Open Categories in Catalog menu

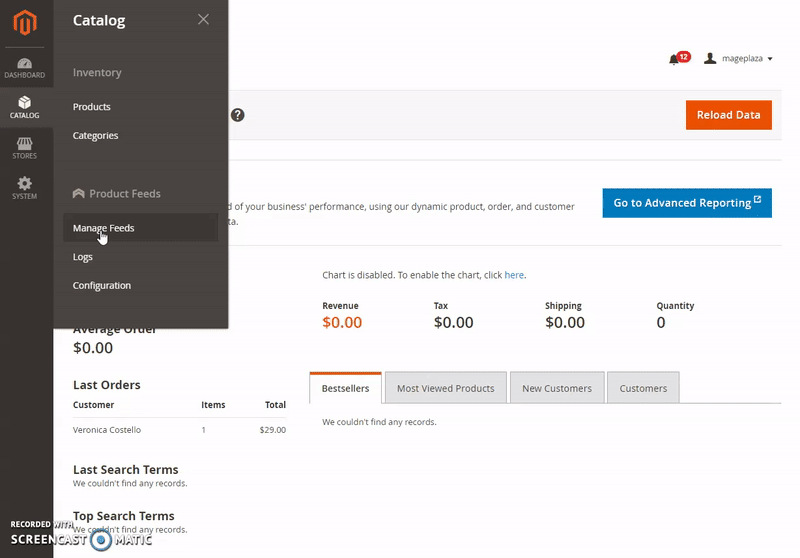click(x=96, y=136)
